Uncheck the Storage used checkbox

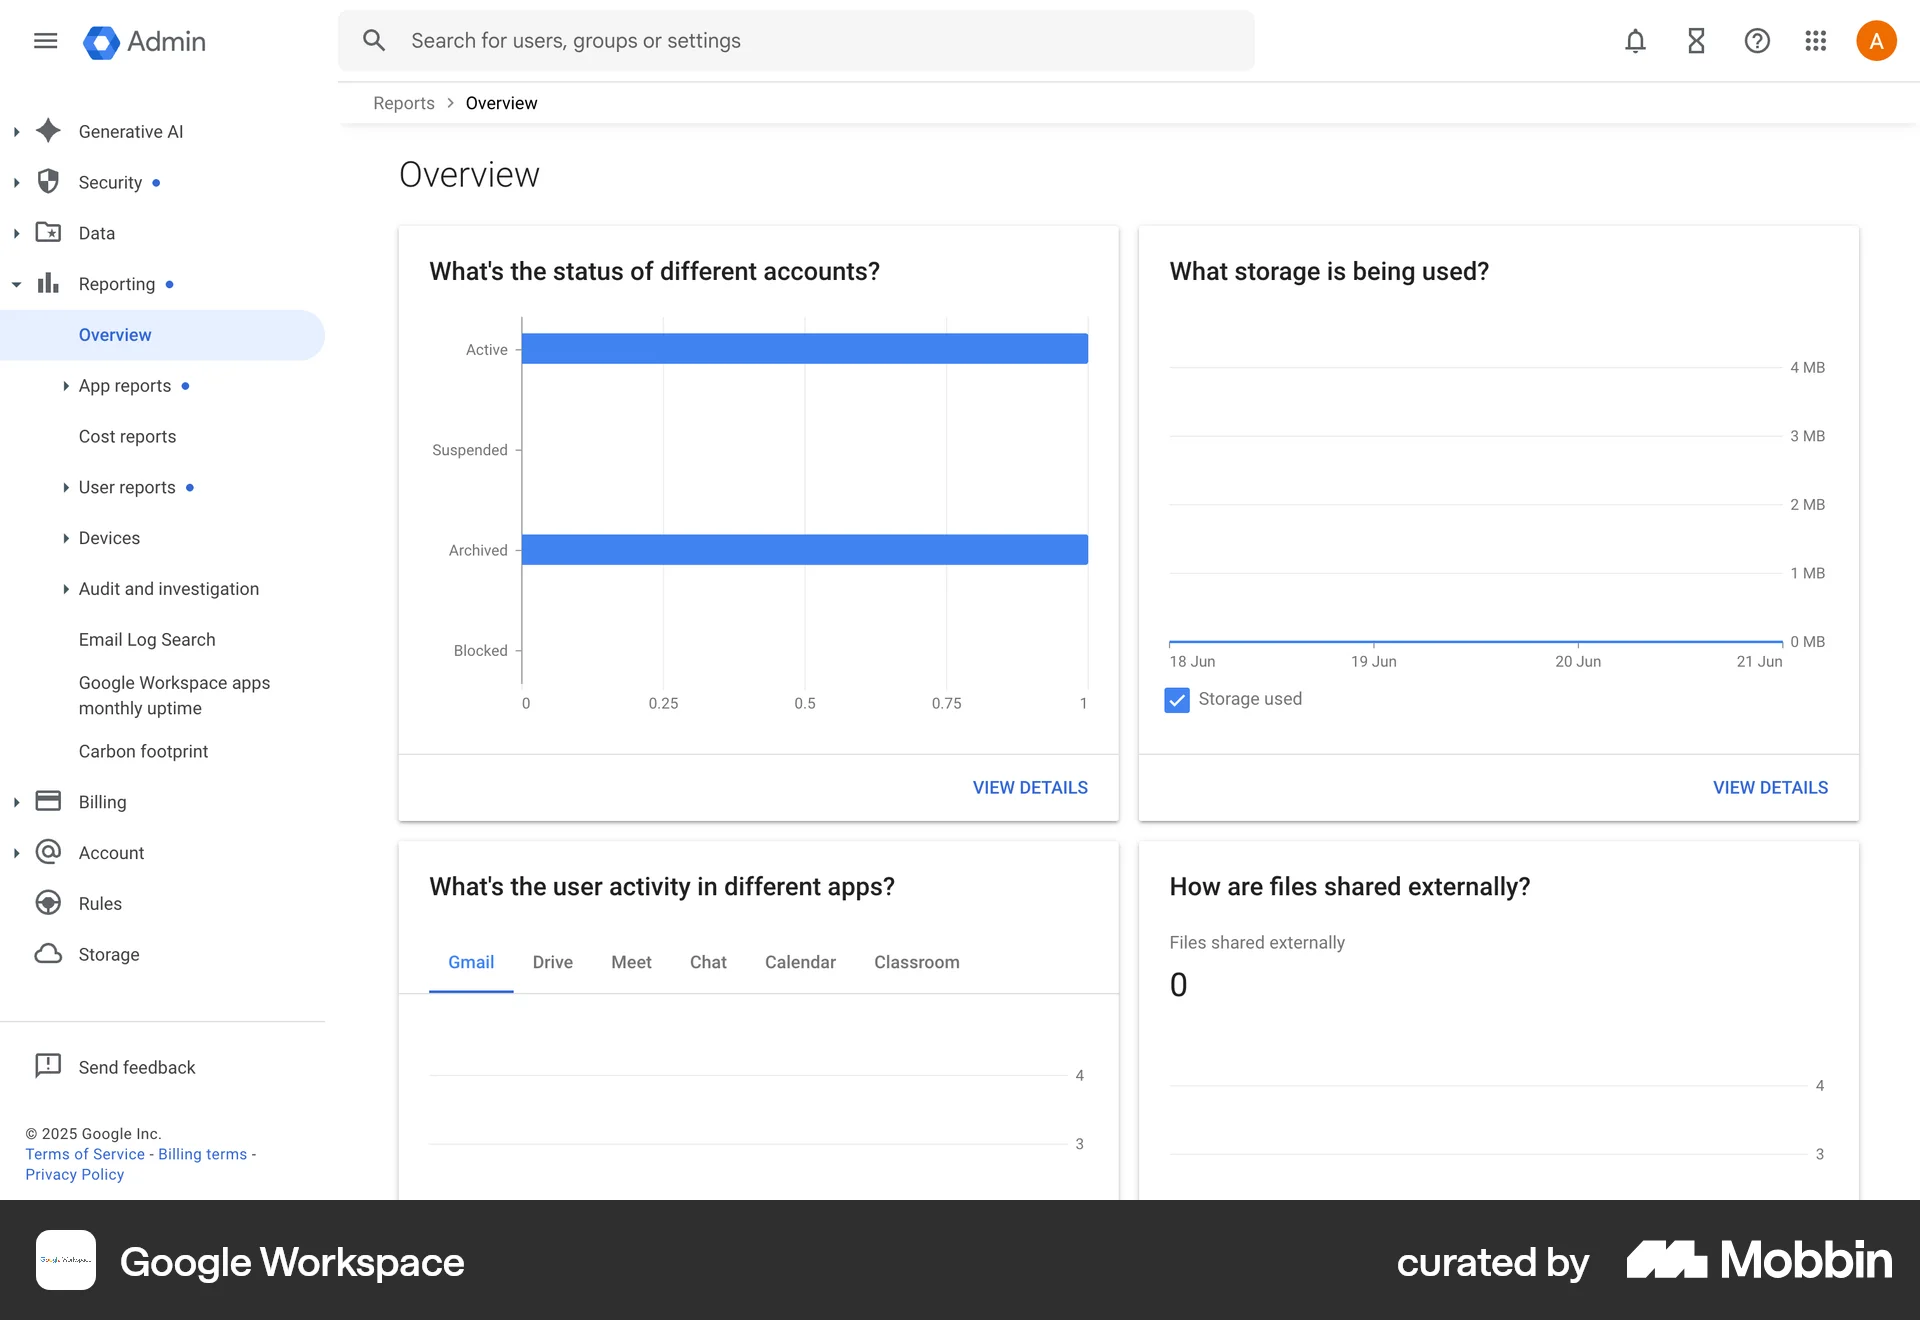coord(1176,700)
